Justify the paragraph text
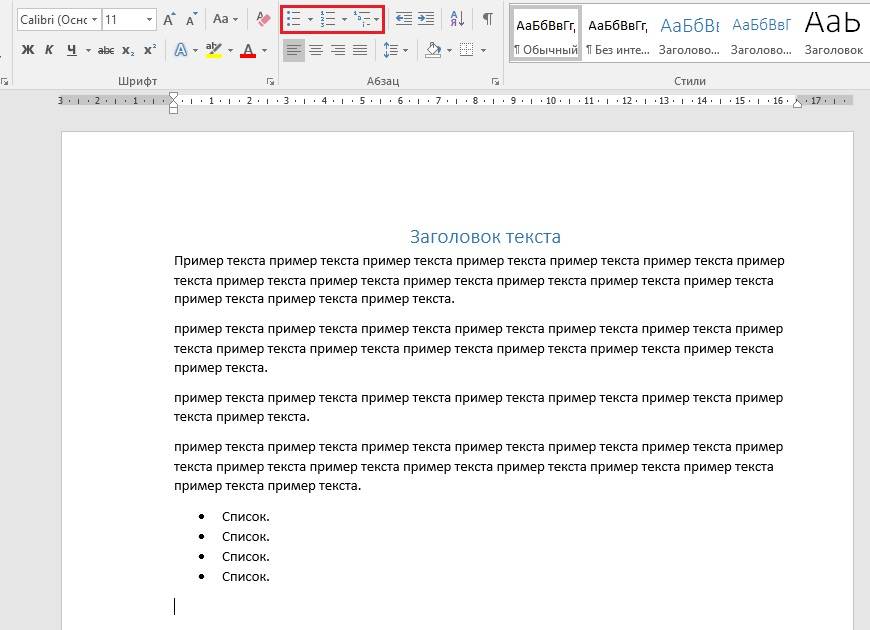The image size is (870, 630). click(360, 50)
